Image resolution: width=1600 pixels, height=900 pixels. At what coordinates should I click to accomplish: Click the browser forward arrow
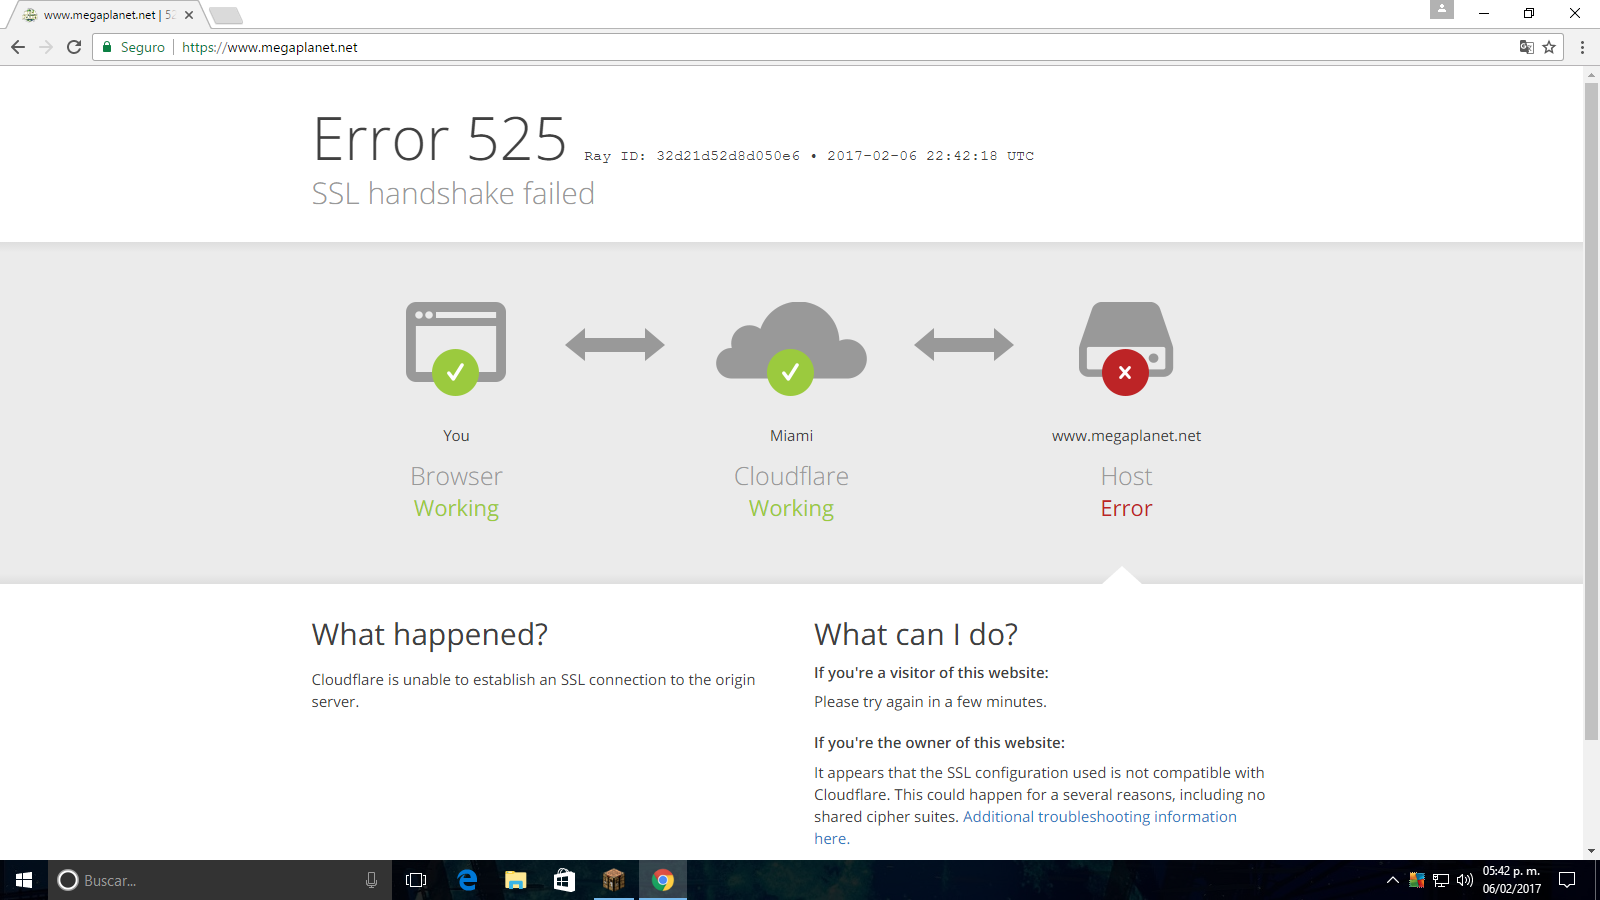pos(46,47)
